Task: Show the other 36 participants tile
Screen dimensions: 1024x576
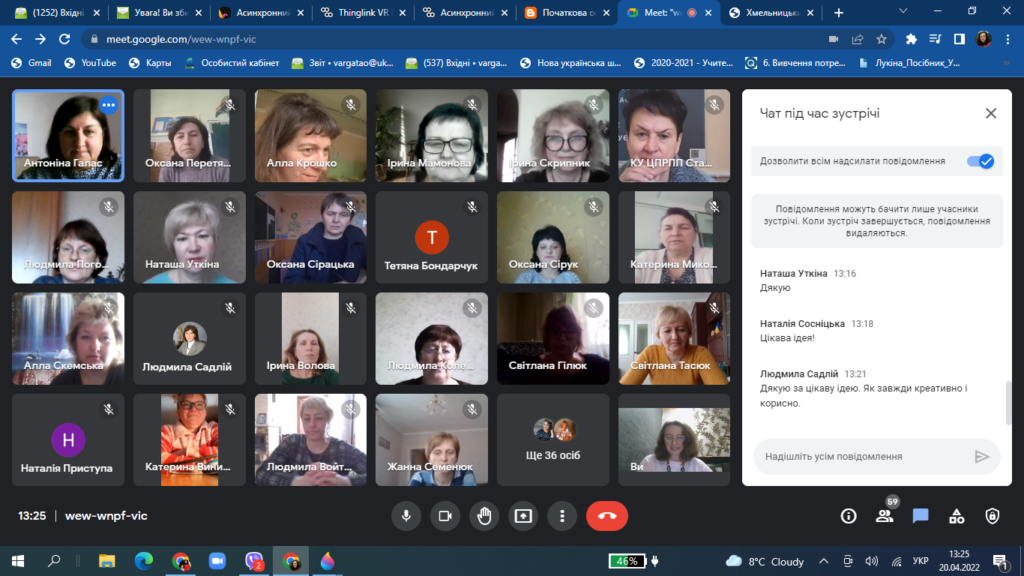Action: pyautogui.click(x=553, y=440)
